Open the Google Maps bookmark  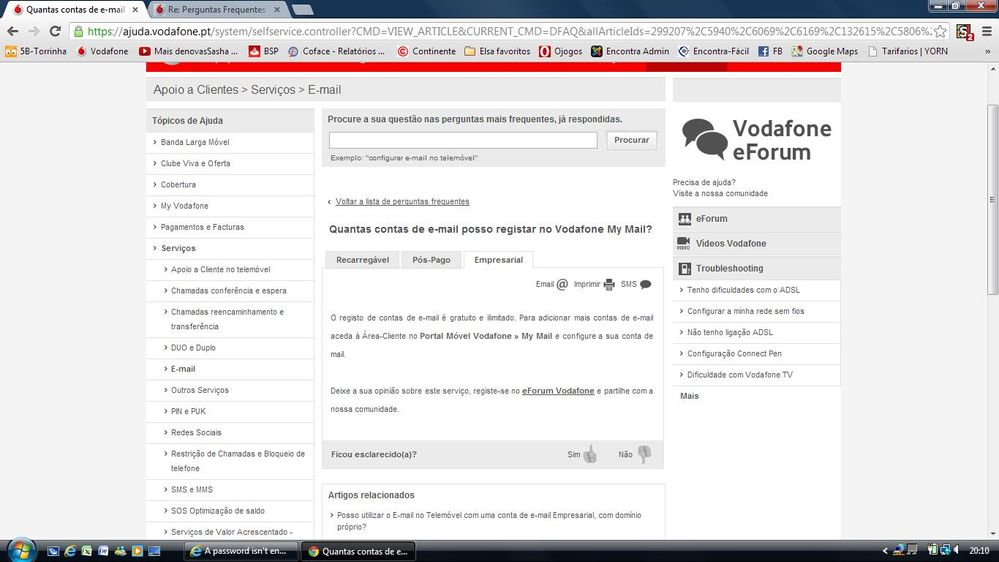click(825, 51)
